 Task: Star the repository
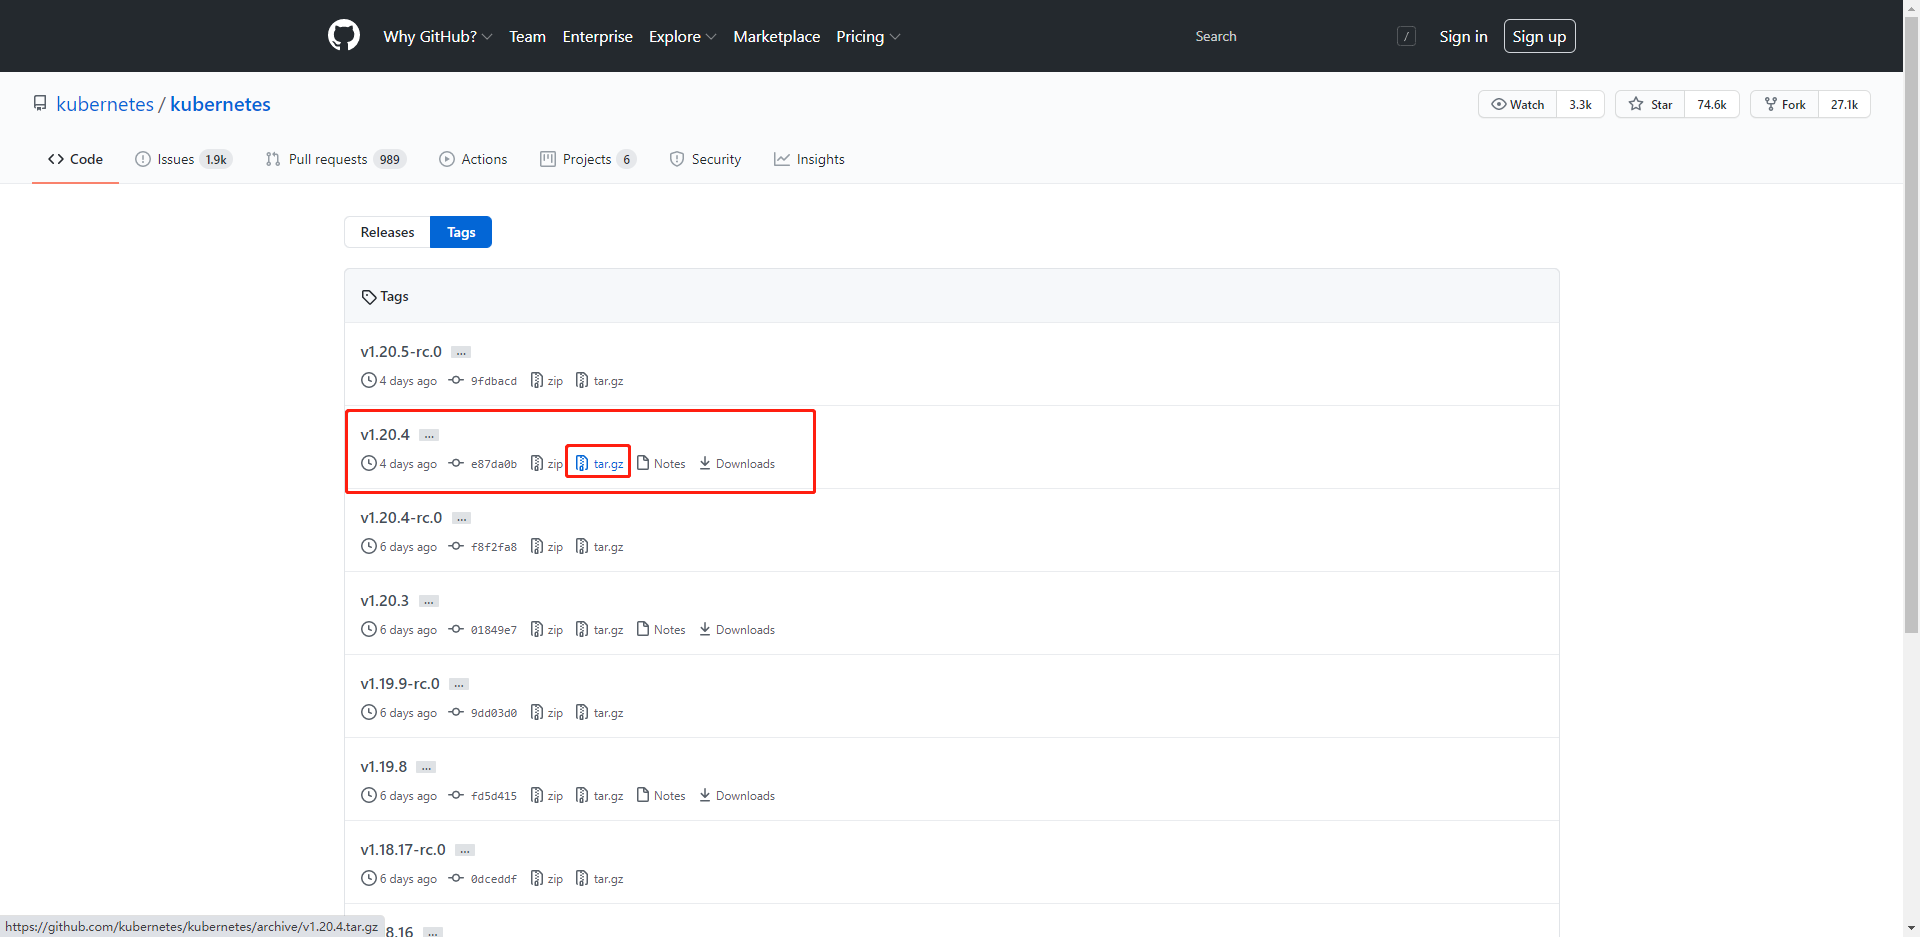pyautogui.click(x=1650, y=104)
